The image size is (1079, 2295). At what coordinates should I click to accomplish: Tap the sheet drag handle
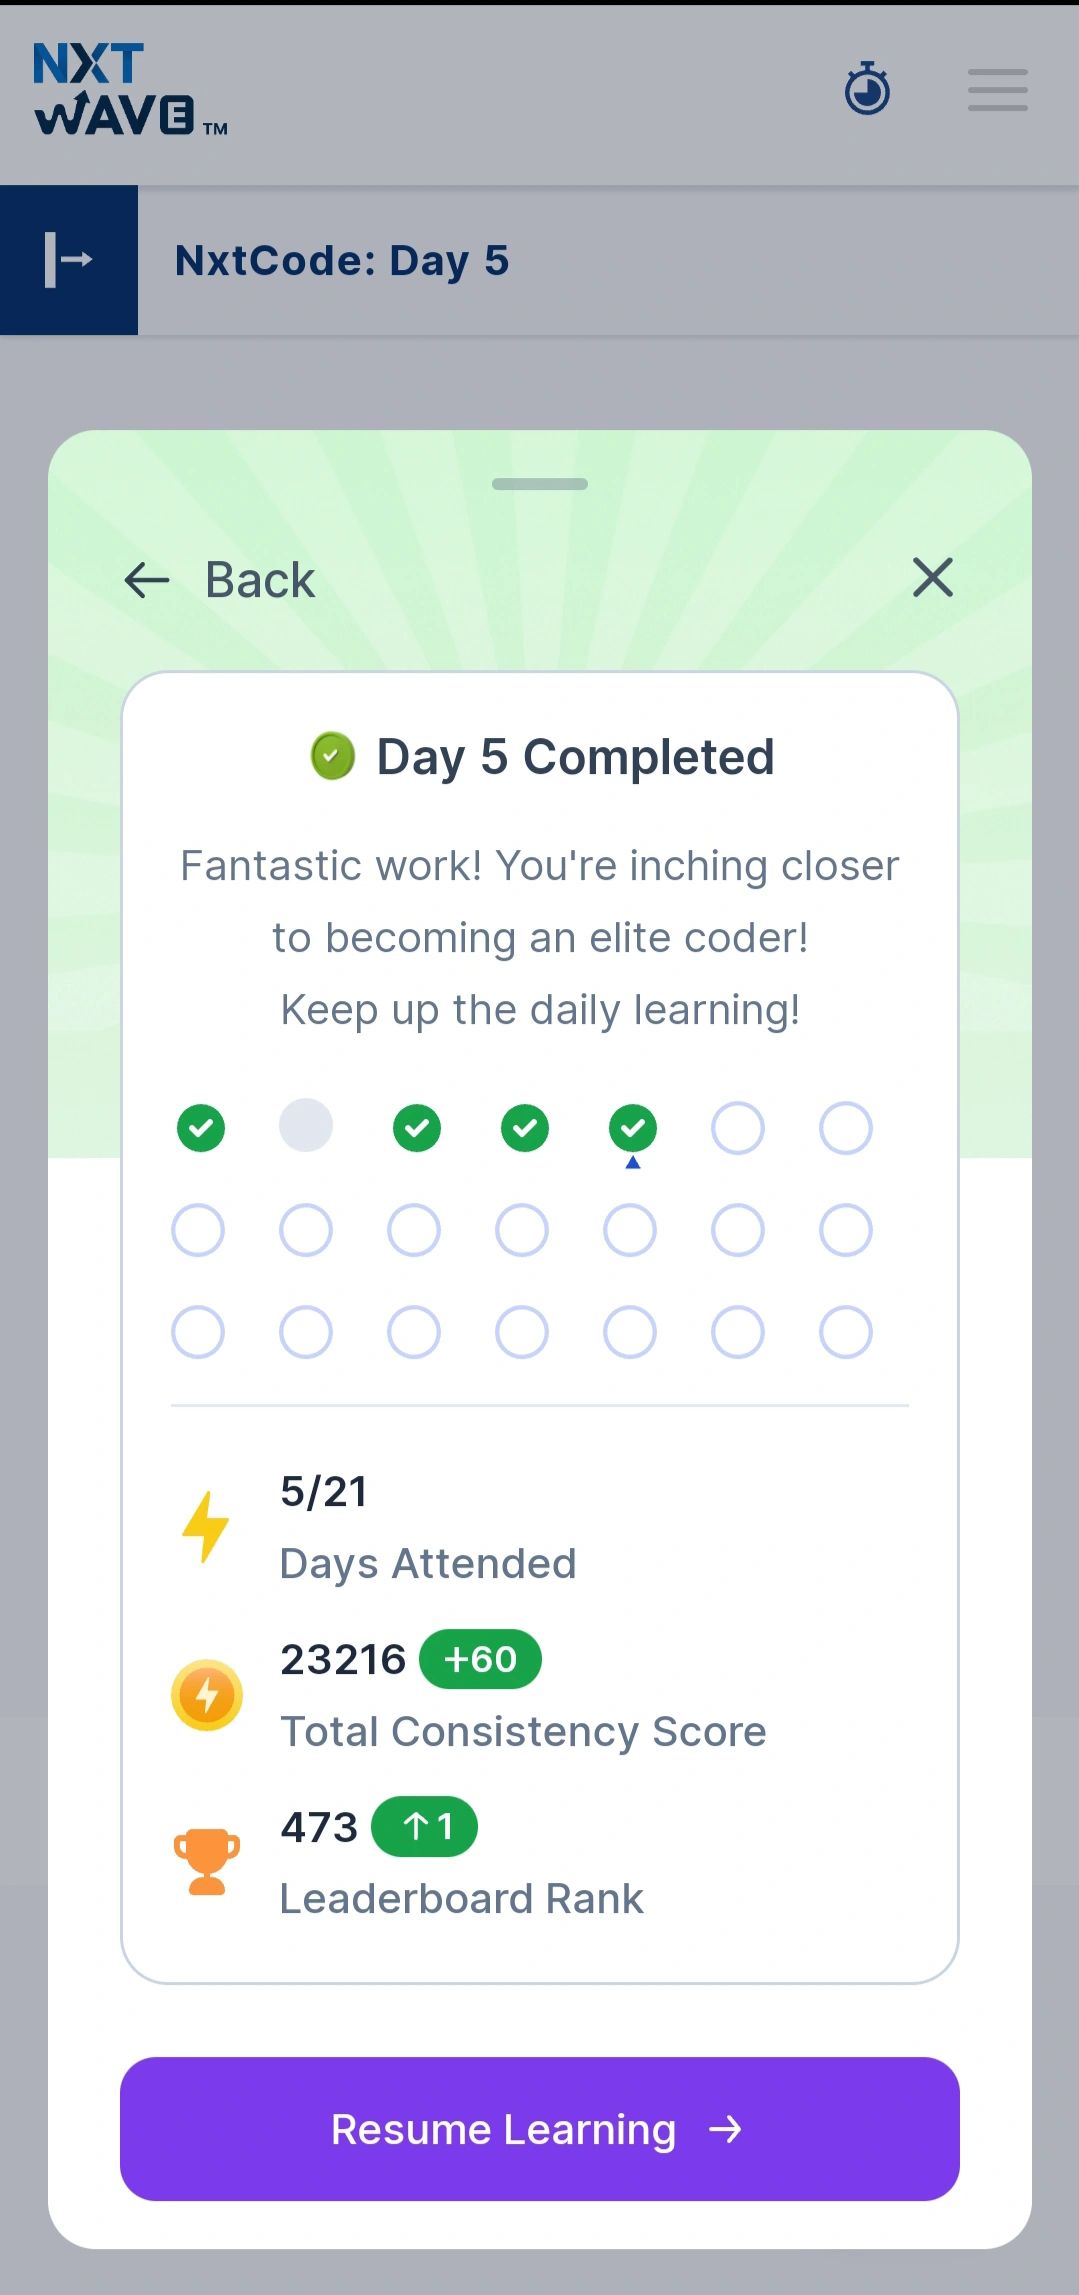coord(540,484)
